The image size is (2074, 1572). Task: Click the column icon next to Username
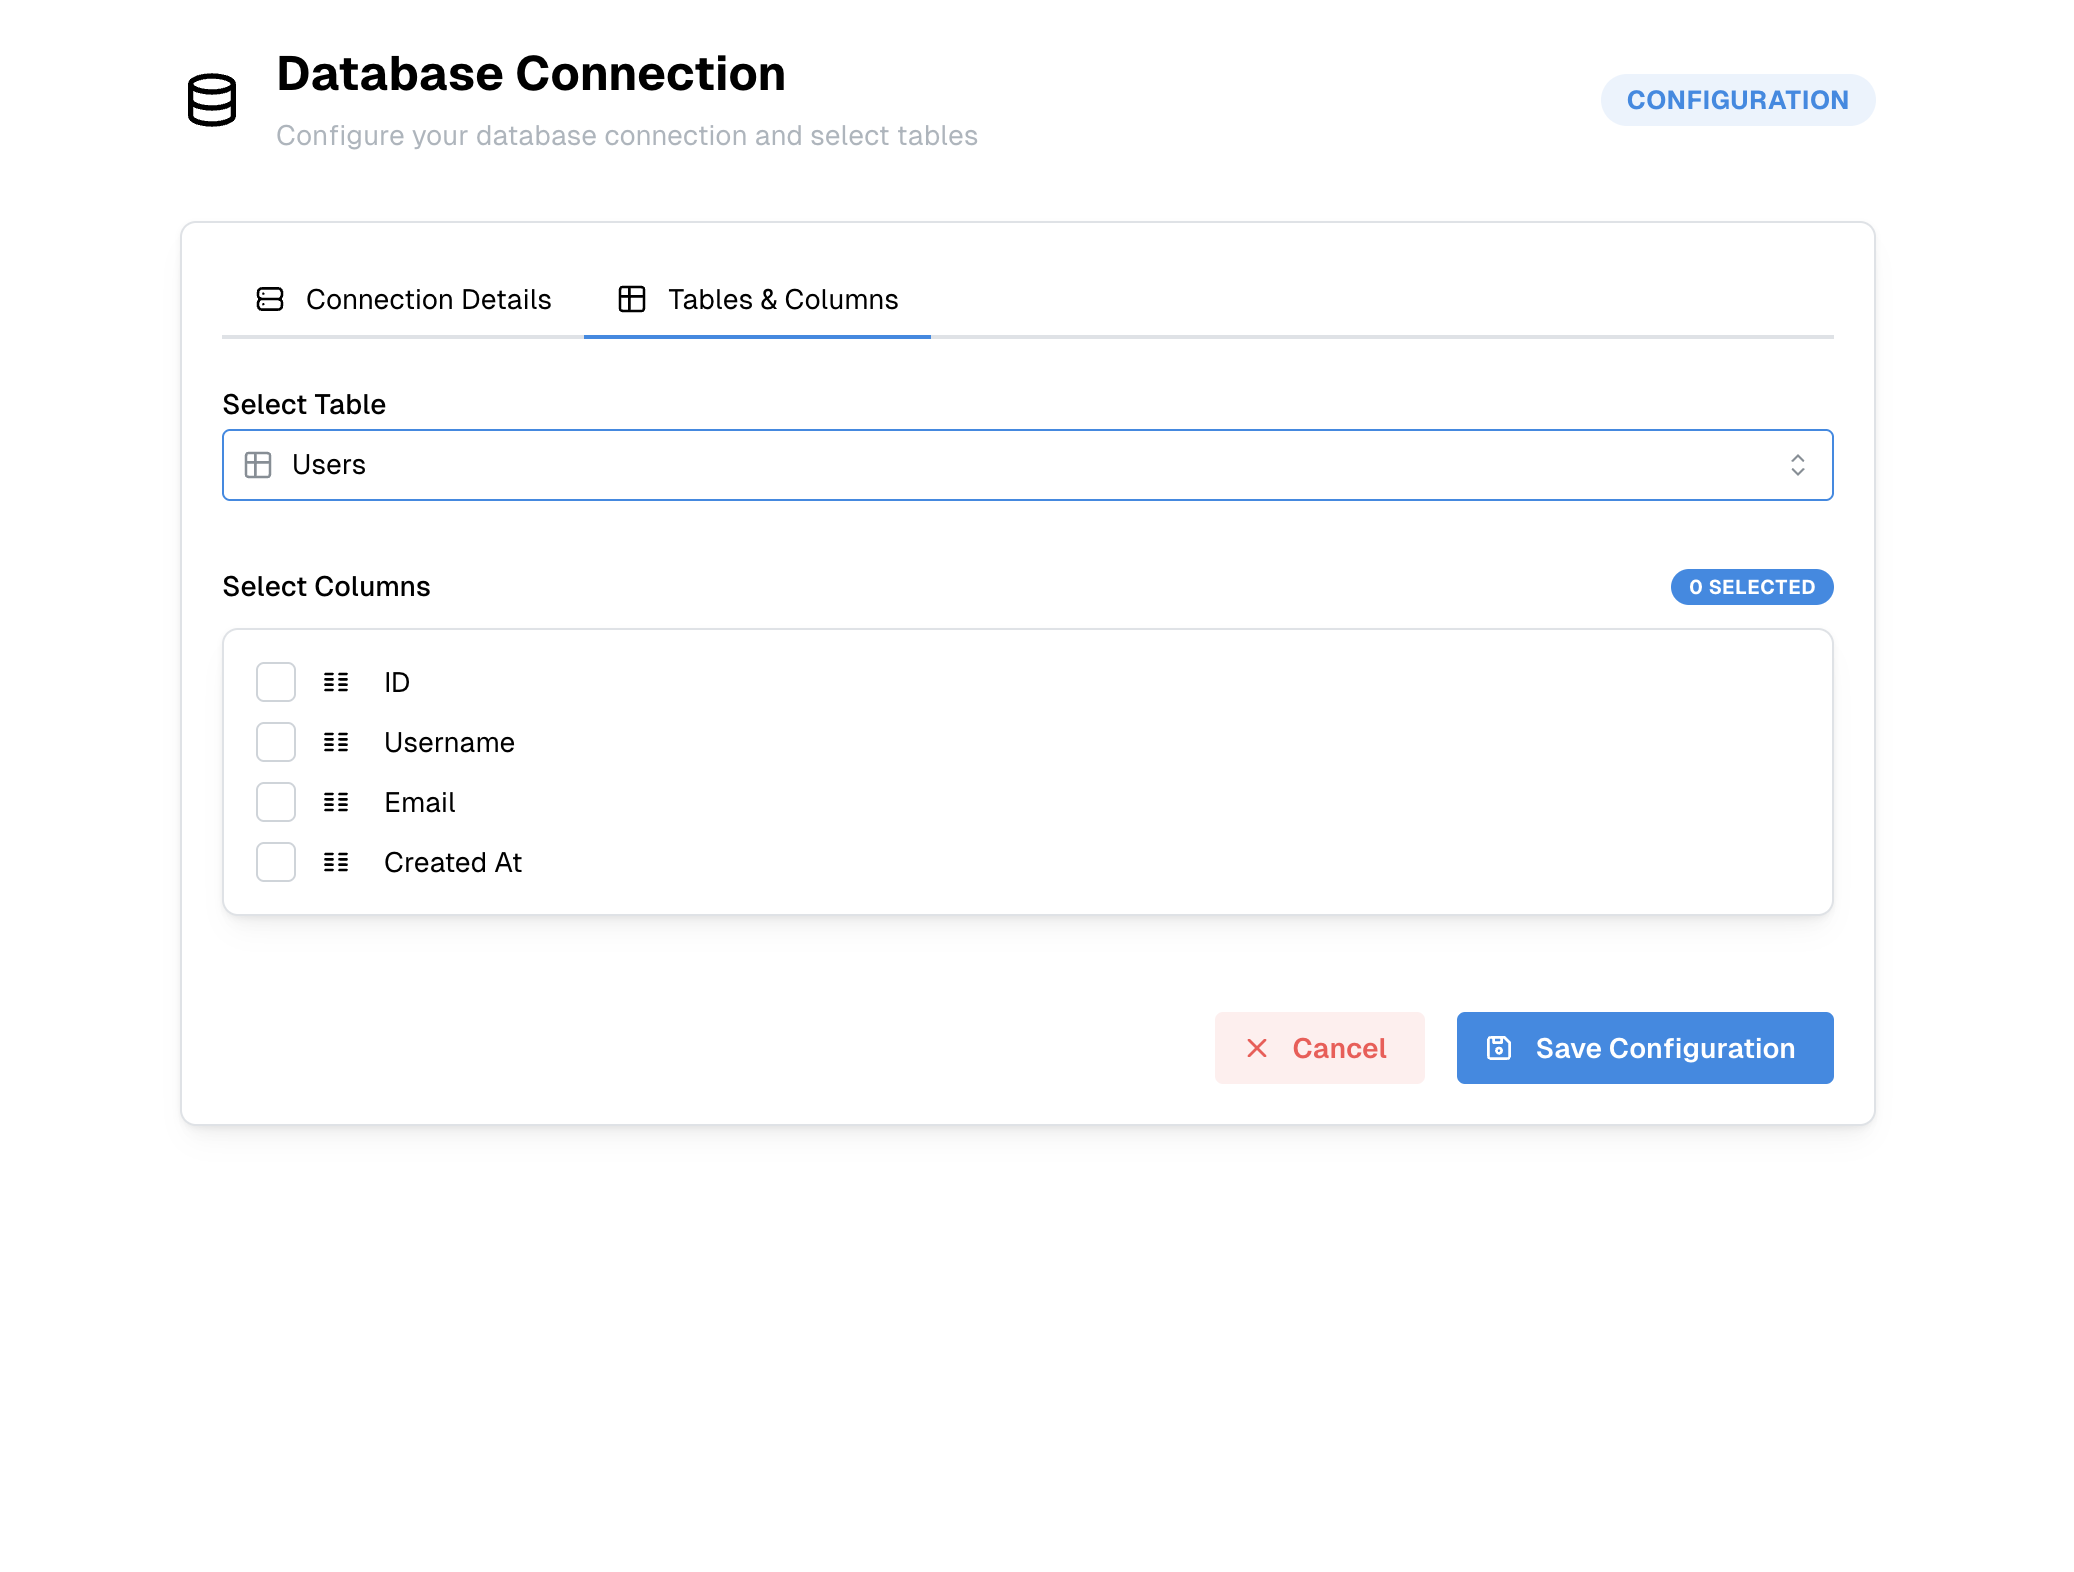pyautogui.click(x=336, y=742)
